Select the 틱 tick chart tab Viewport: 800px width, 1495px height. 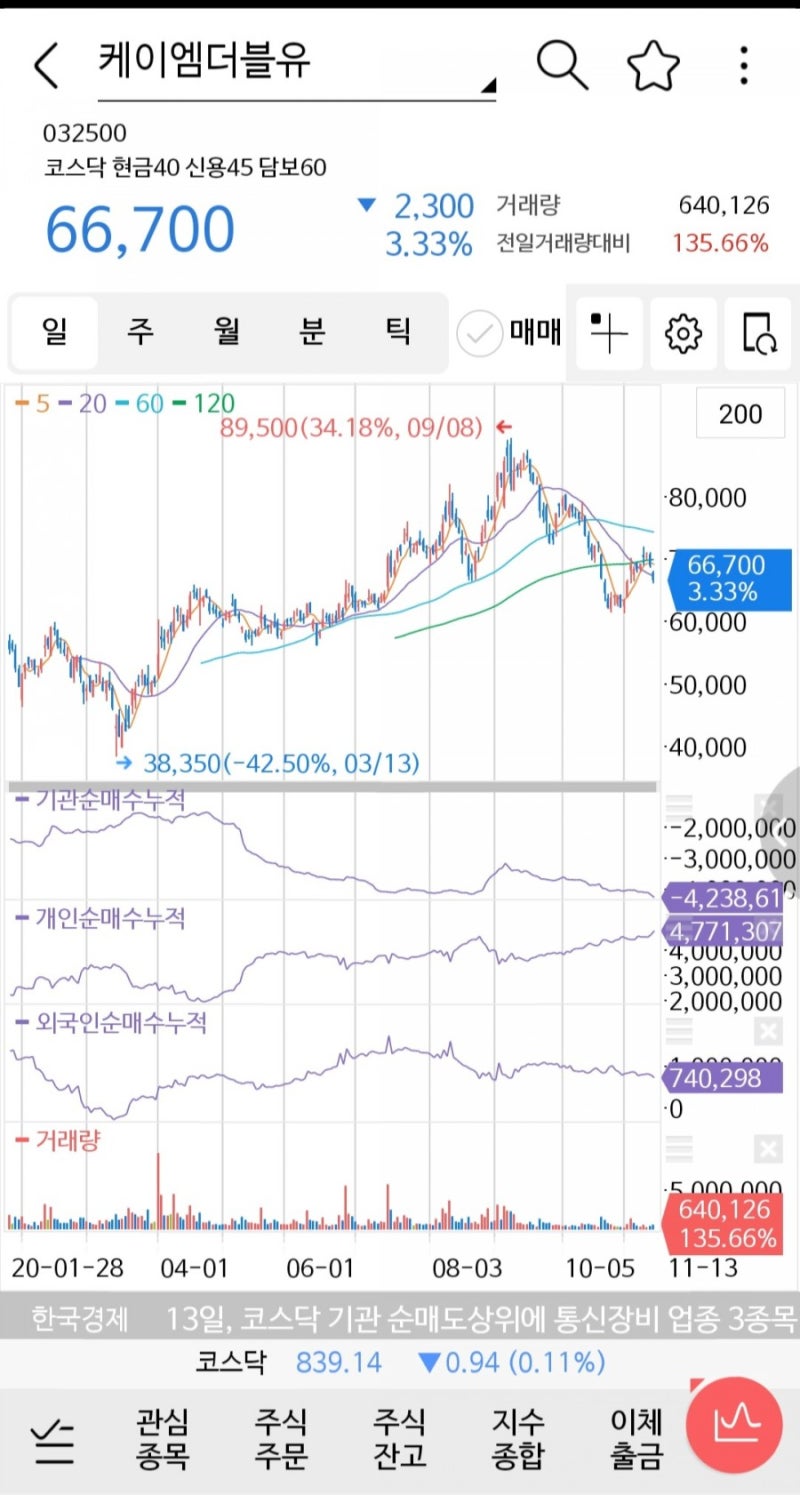click(x=398, y=332)
